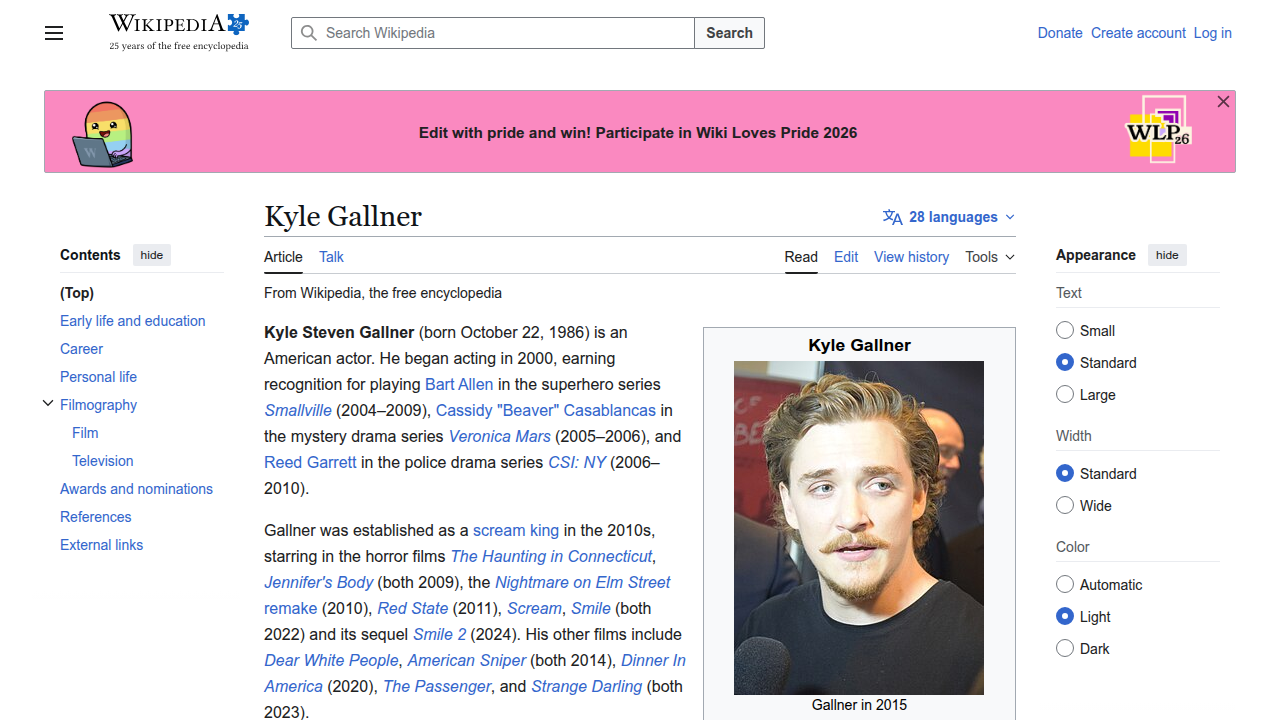Click the language translate icon

893,217
